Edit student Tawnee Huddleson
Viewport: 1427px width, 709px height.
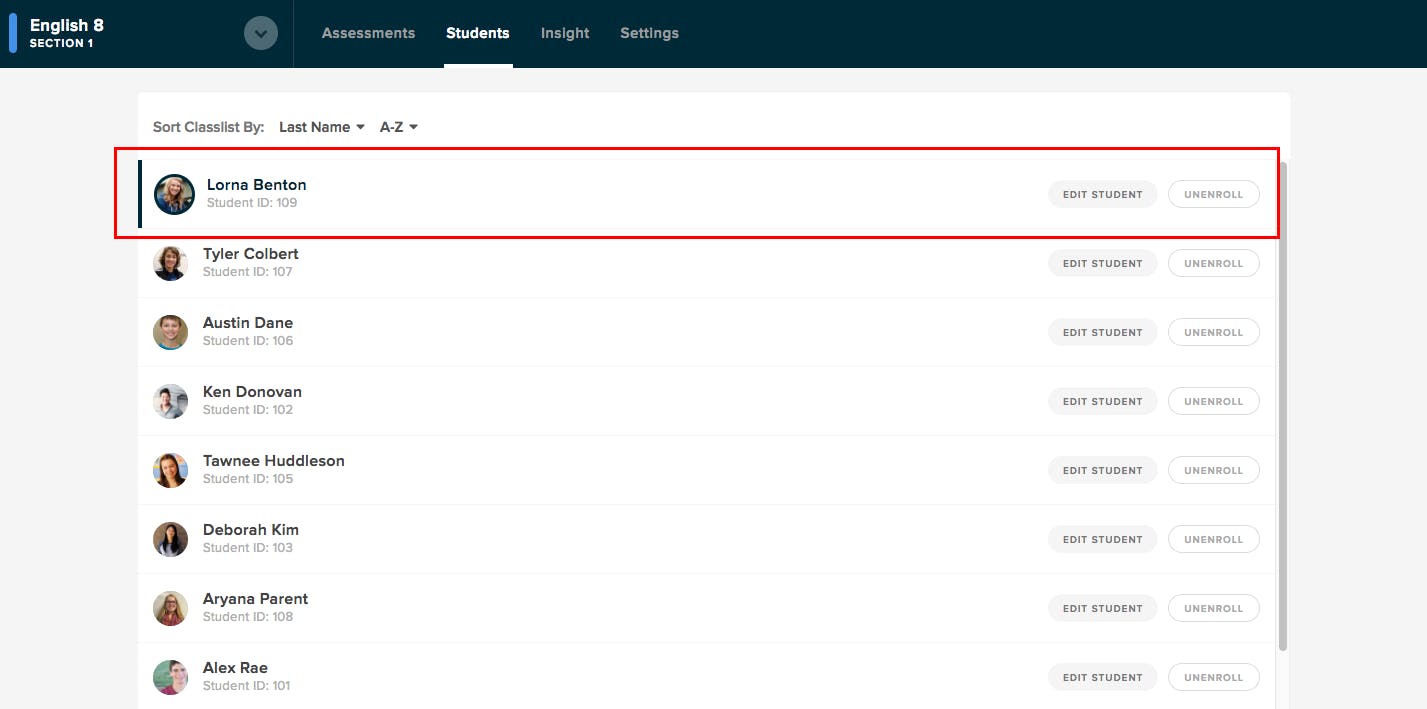click(1102, 470)
